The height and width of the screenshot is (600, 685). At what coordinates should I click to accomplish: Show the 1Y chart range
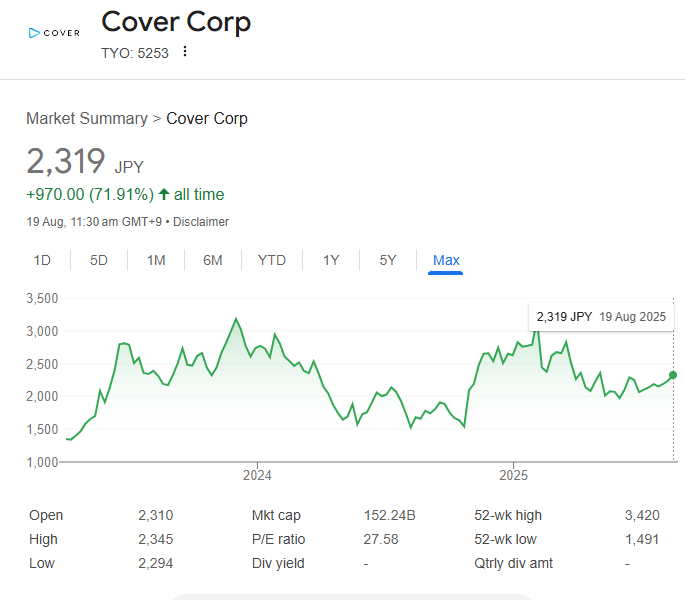[x=331, y=260]
